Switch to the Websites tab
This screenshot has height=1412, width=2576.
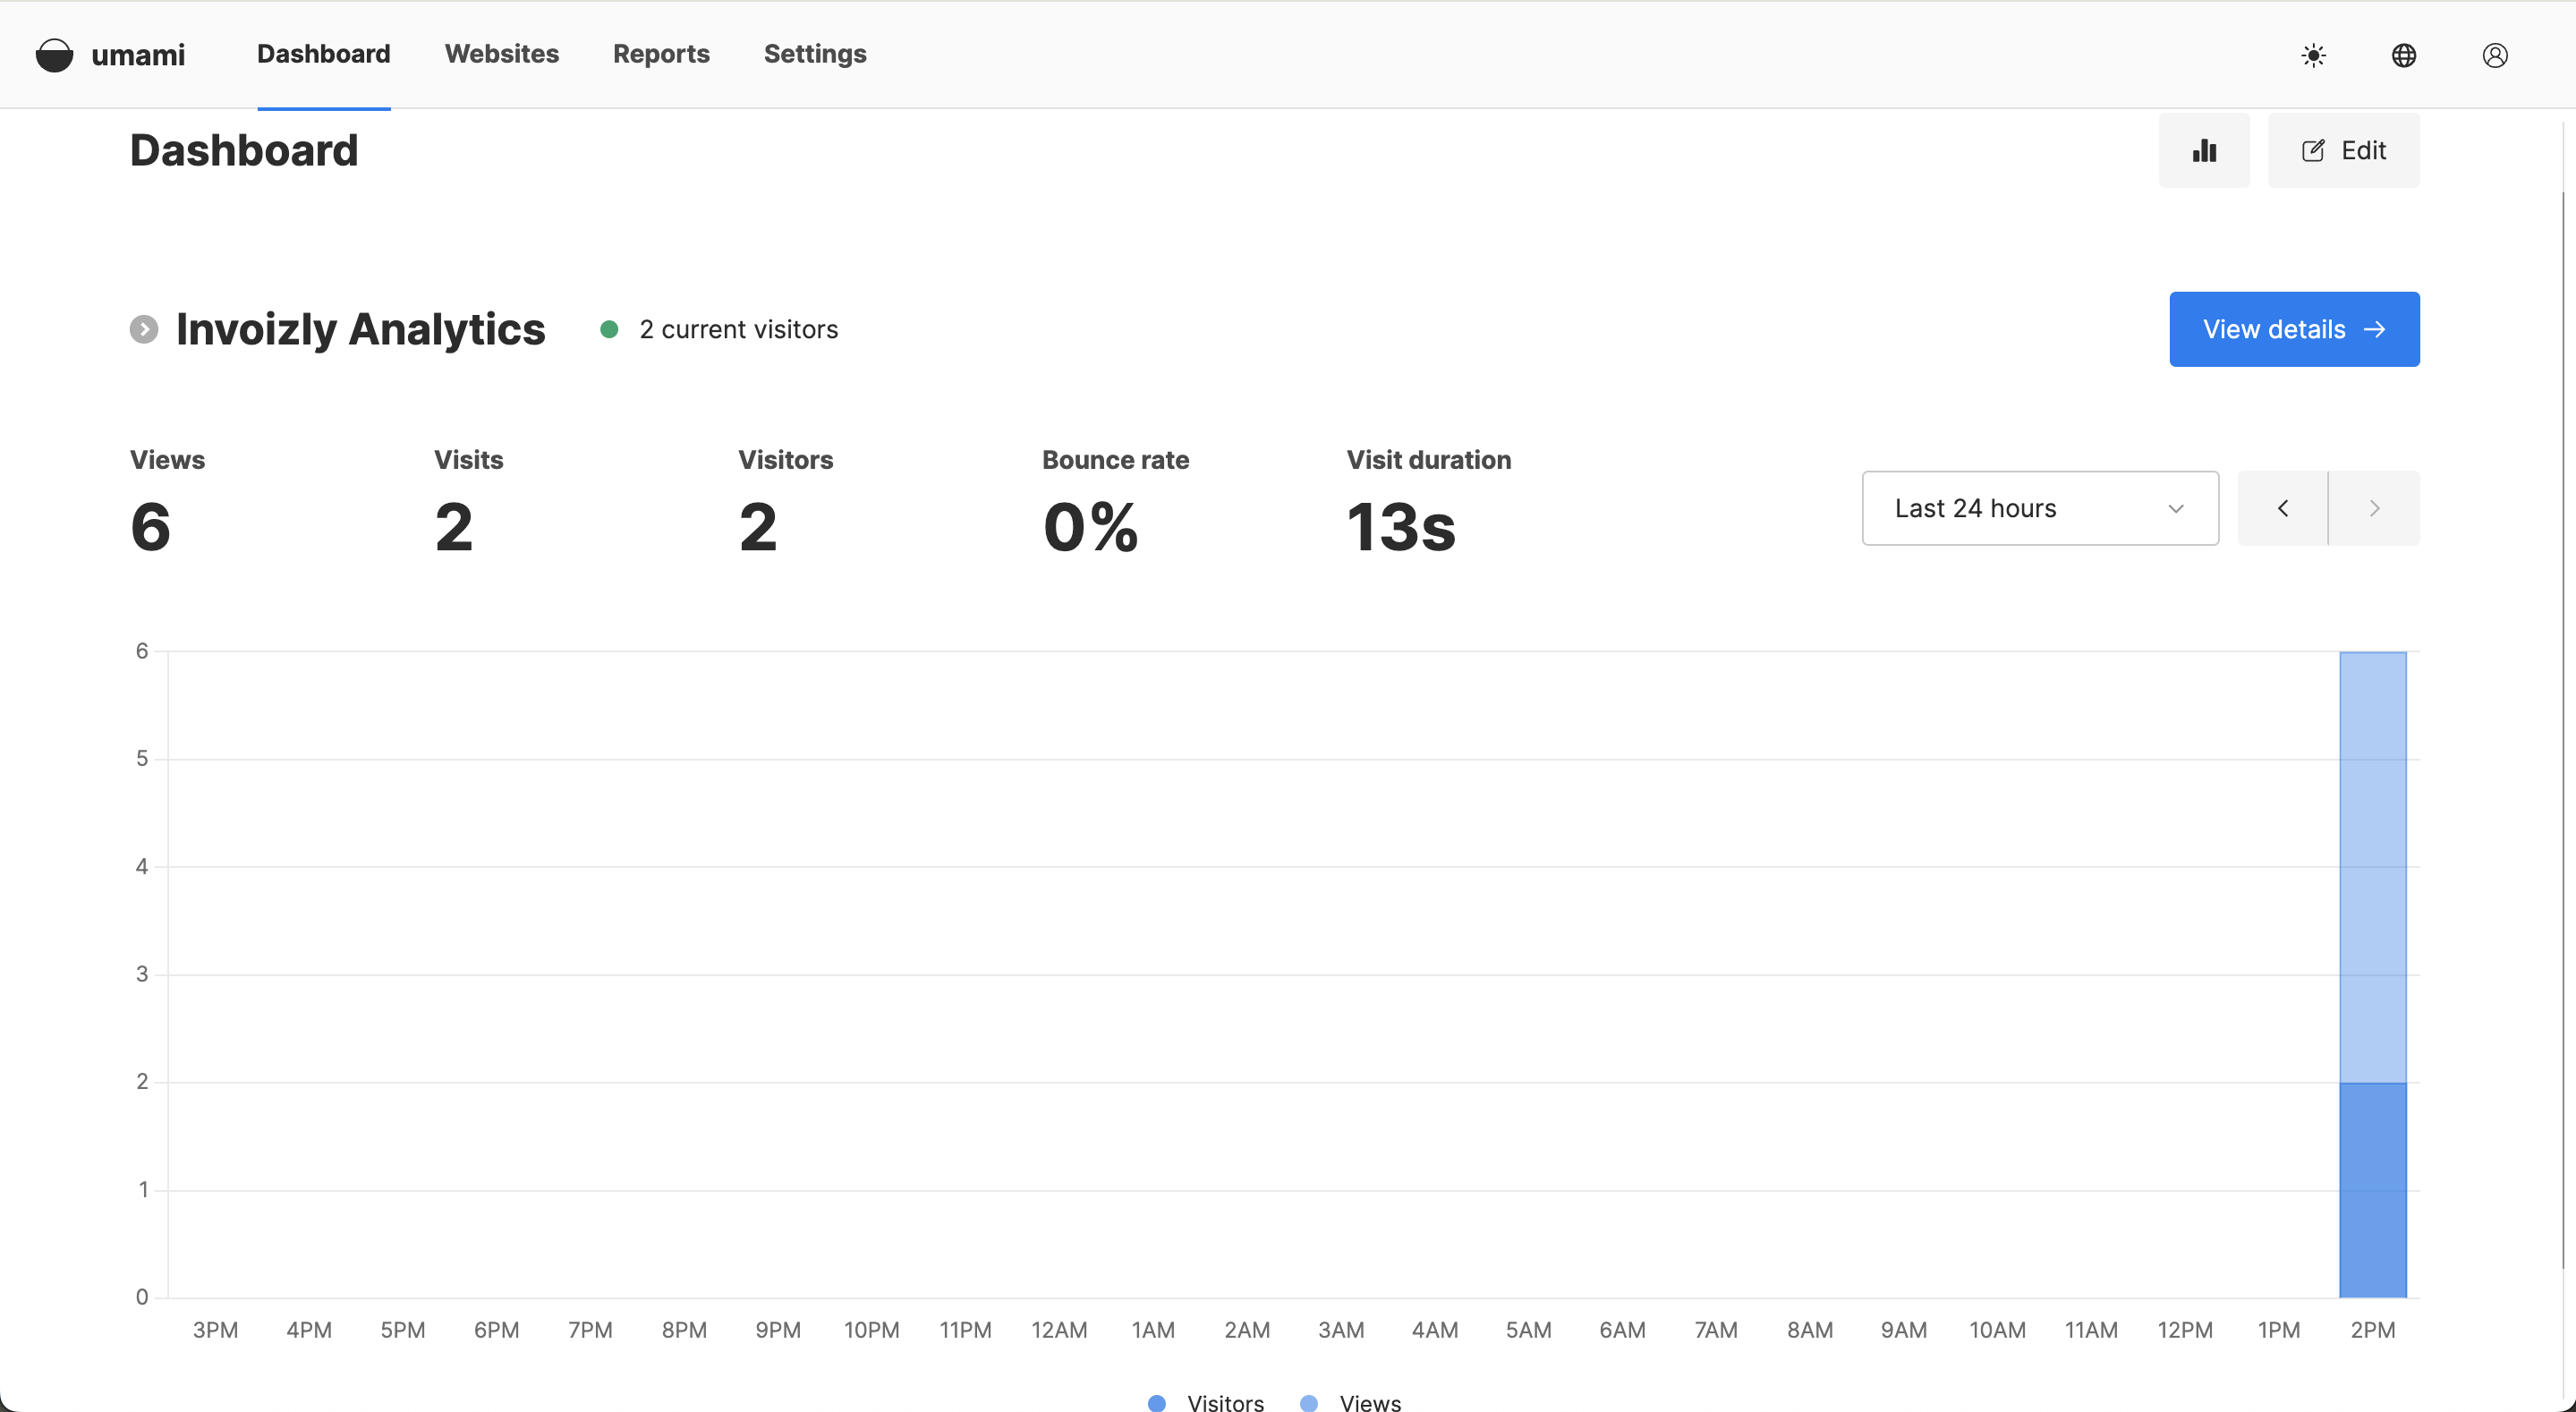pos(502,54)
